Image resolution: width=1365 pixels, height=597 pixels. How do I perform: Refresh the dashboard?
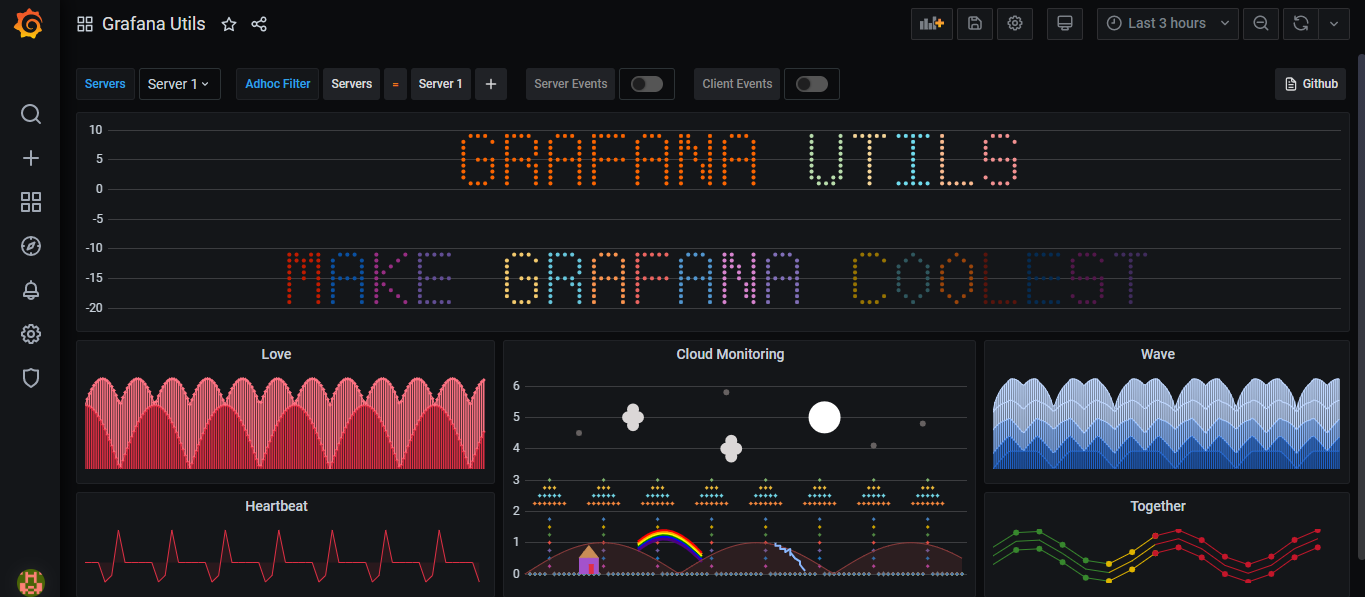[x=1301, y=24]
